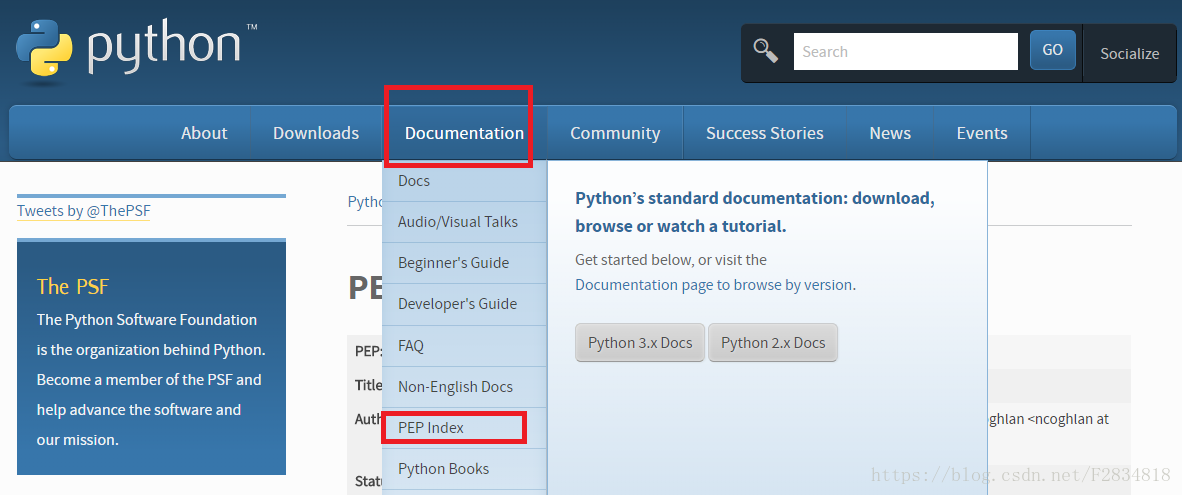Select PEP Index menu entry
Image resolution: width=1182 pixels, height=495 pixels.
464,428
